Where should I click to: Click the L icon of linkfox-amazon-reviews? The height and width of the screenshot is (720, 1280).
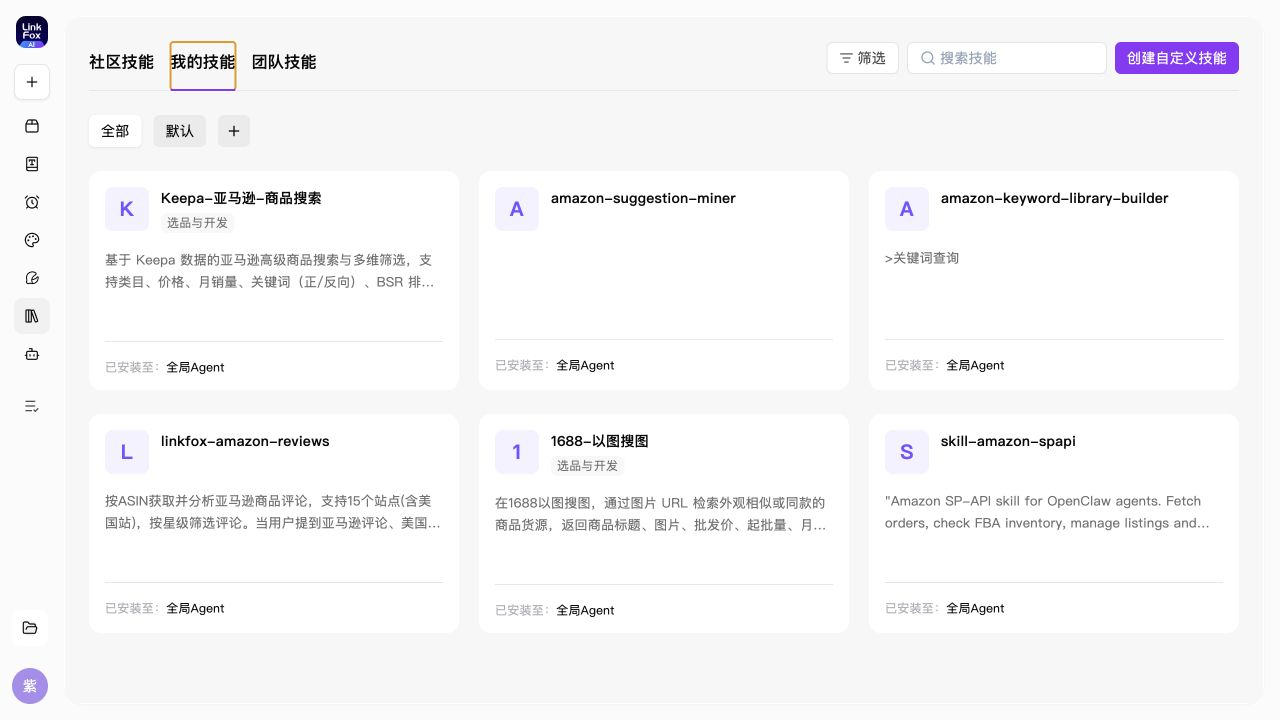click(x=127, y=452)
